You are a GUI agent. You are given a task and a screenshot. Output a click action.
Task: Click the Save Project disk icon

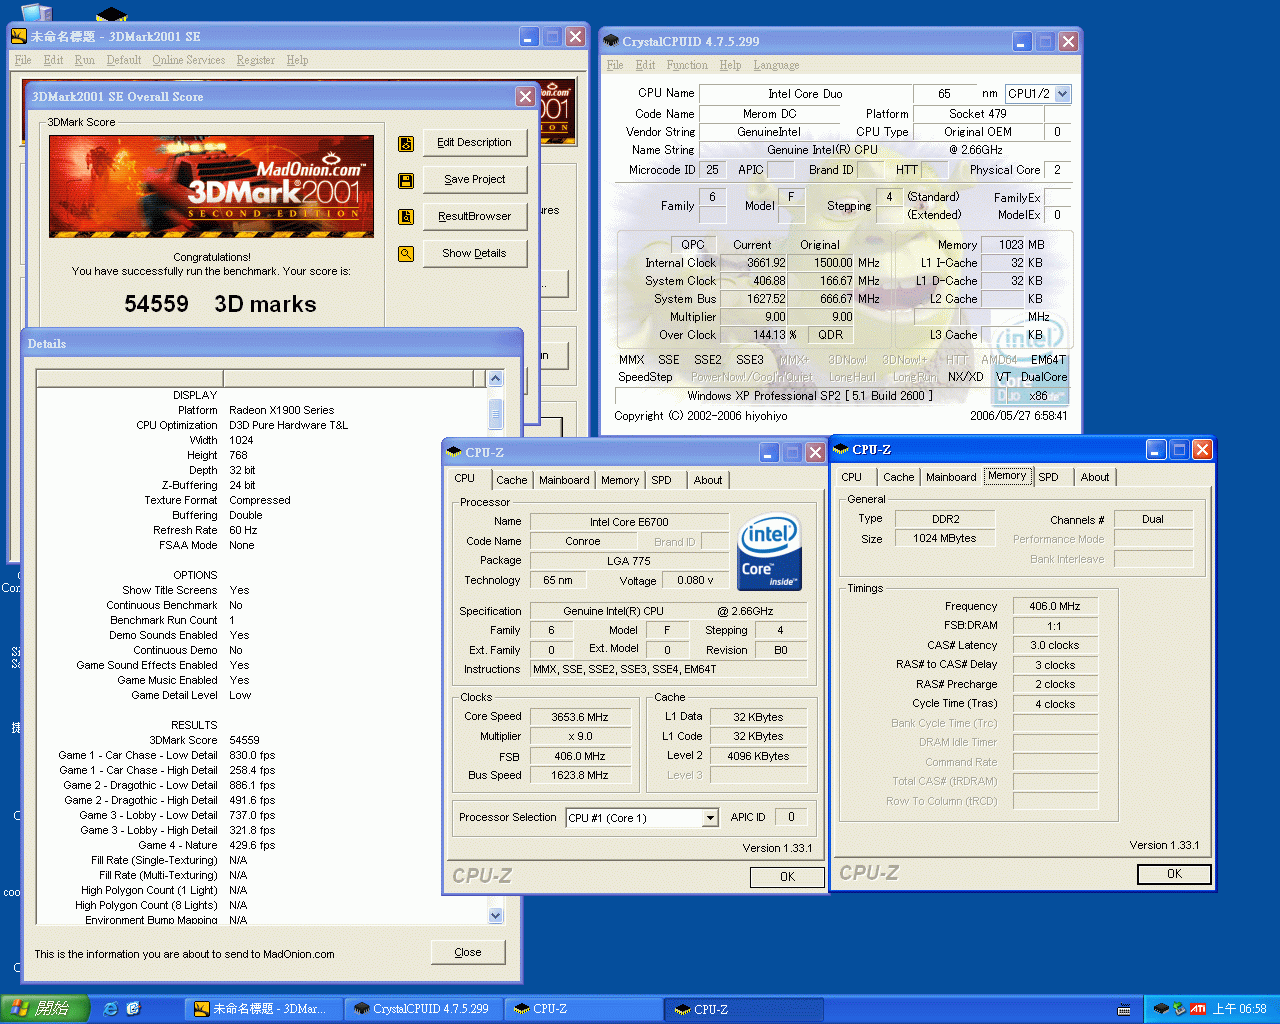[x=406, y=180]
